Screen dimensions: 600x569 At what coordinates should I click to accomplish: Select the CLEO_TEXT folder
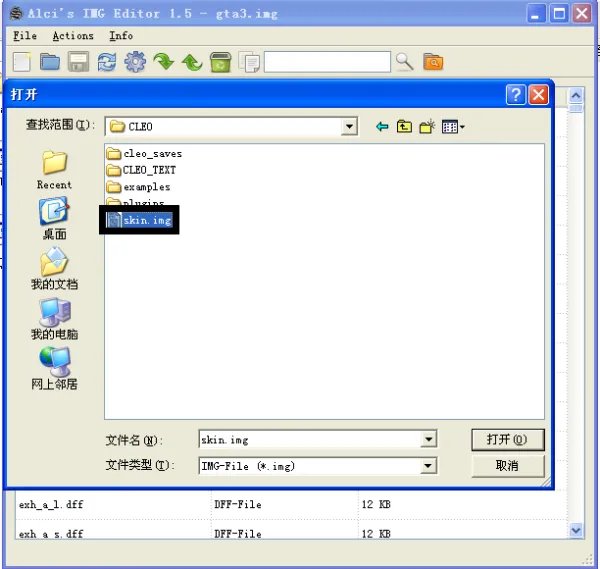(x=141, y=170)
